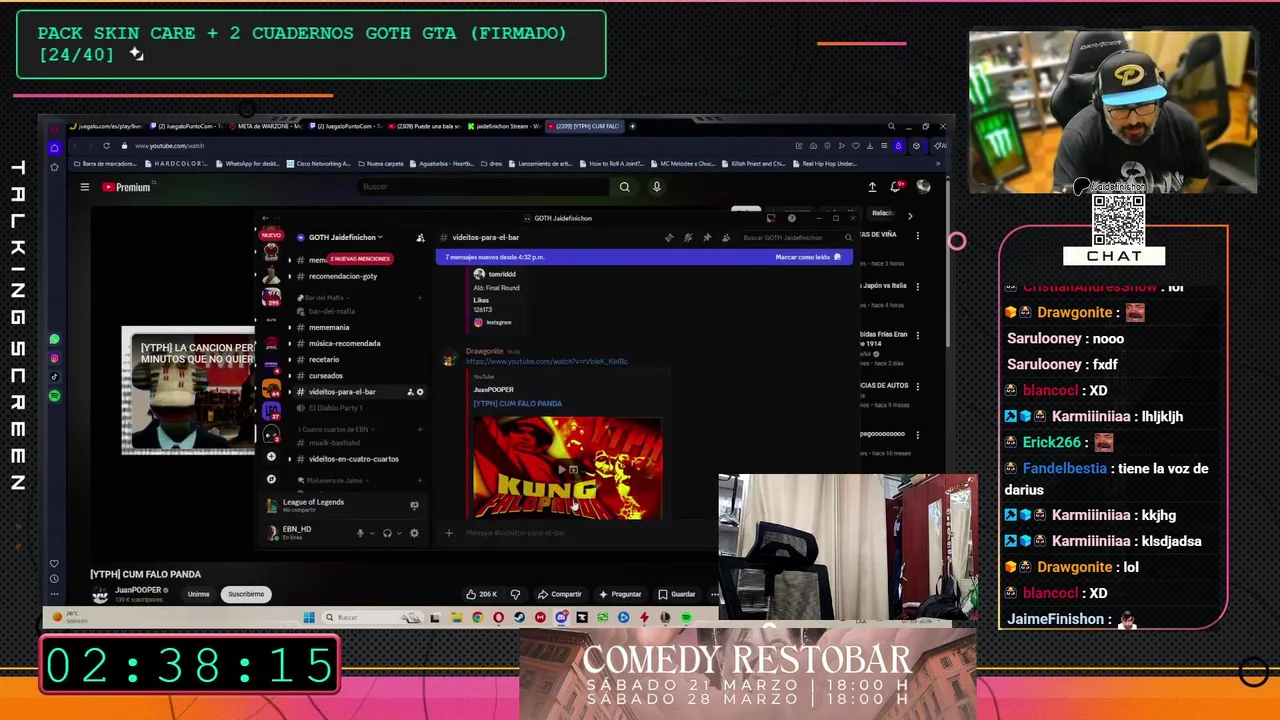Open Discord channel curseados
This screenshot has width=1280, height=720.
click(326, 375)
